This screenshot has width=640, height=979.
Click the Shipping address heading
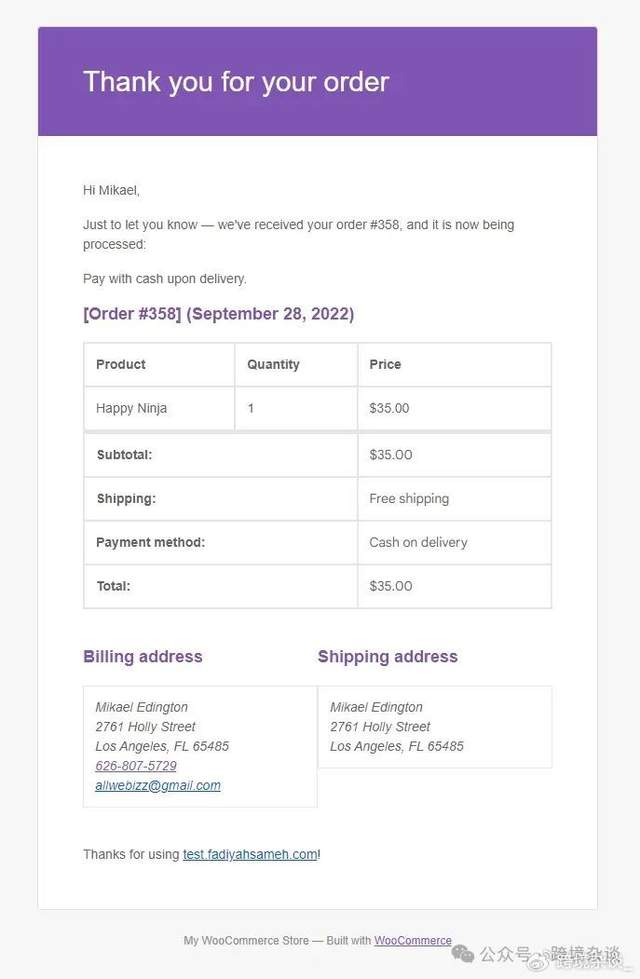[388, 657]
